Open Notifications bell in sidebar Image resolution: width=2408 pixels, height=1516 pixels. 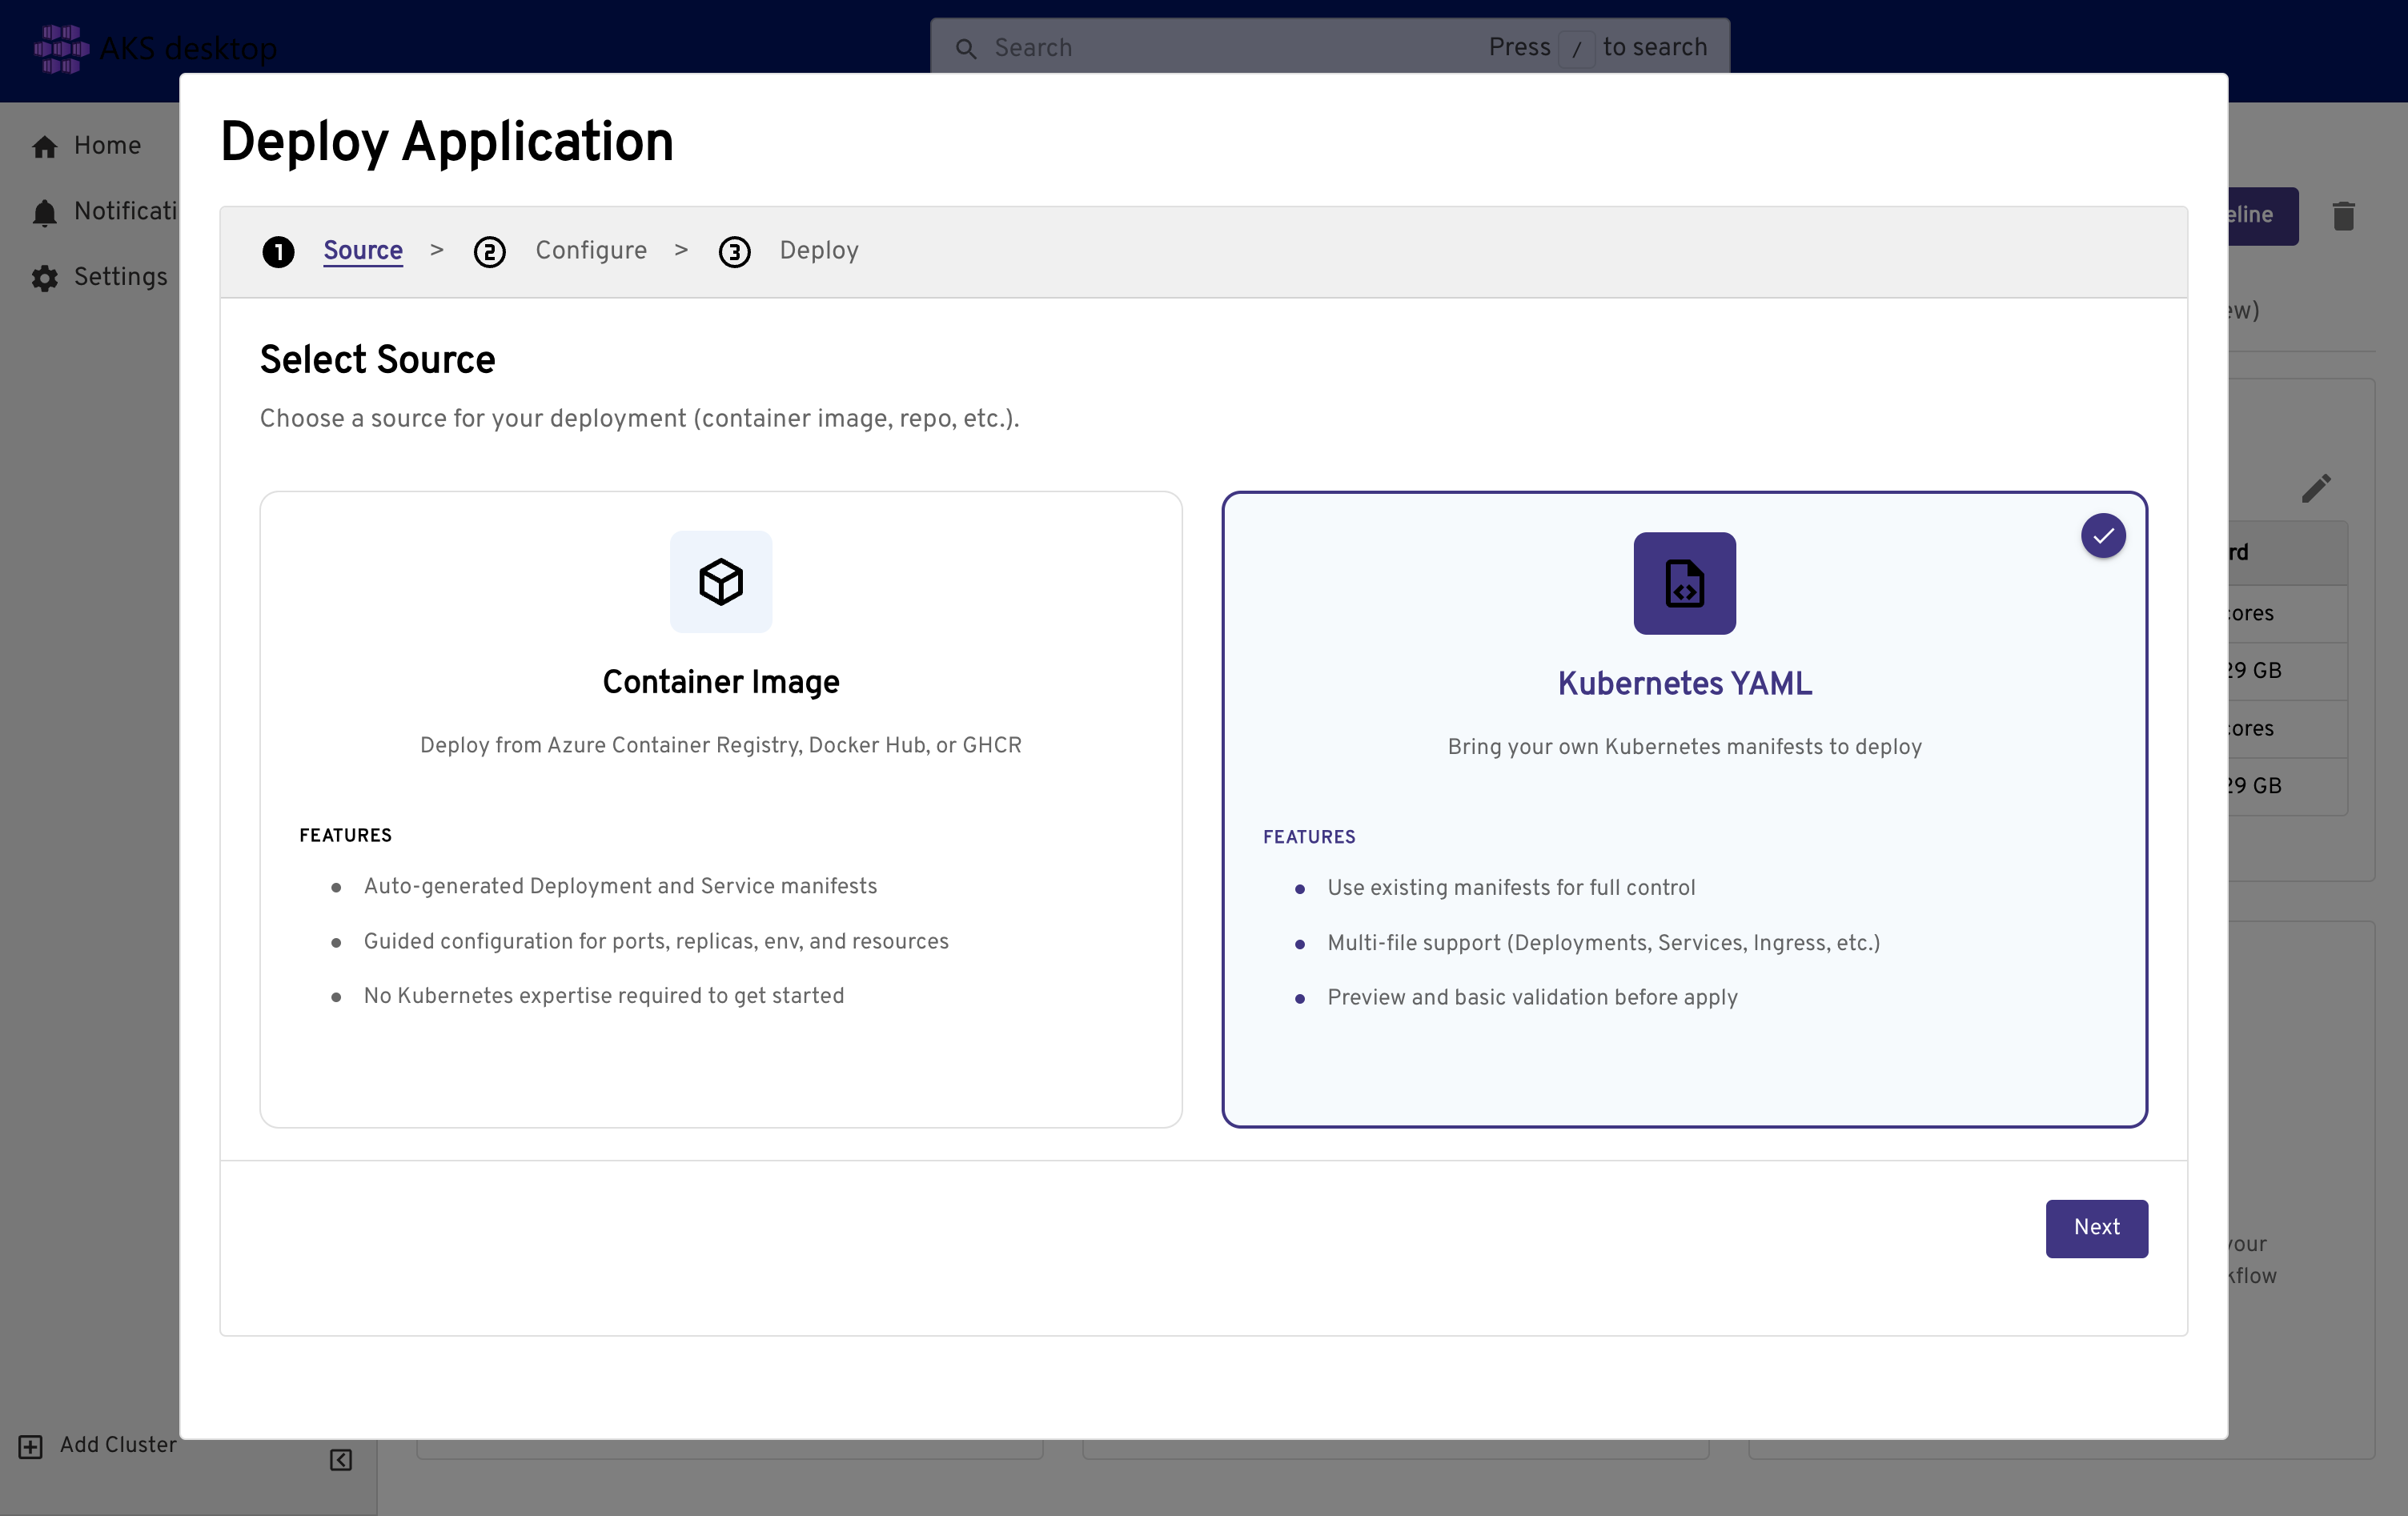(44, 212)
